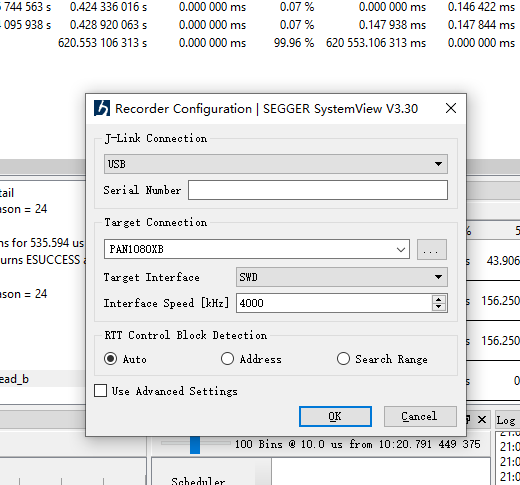Click the 43.906 value in background window
The width and height of the screenshot is (520, 485).
[x=503, y=261]
